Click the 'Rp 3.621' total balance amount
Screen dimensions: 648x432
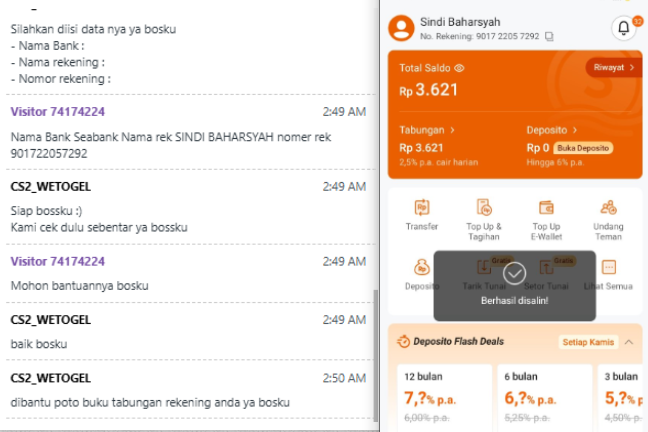428,90
